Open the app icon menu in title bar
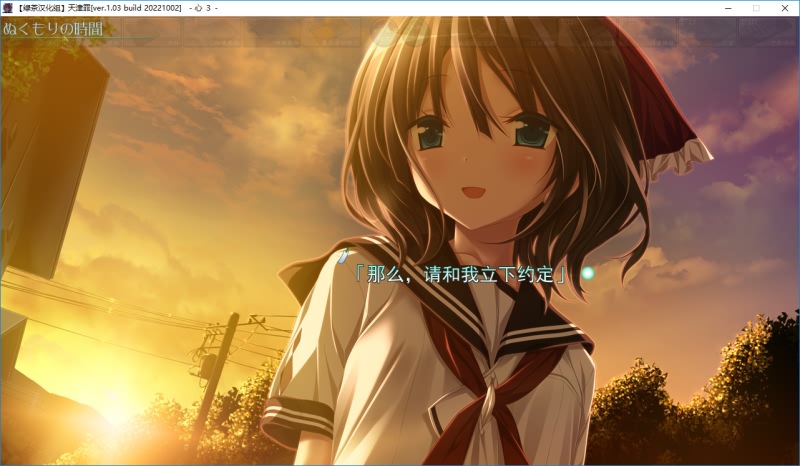This screenshot has height=466, width=800. pyautogui.click(x=8, y=8)
